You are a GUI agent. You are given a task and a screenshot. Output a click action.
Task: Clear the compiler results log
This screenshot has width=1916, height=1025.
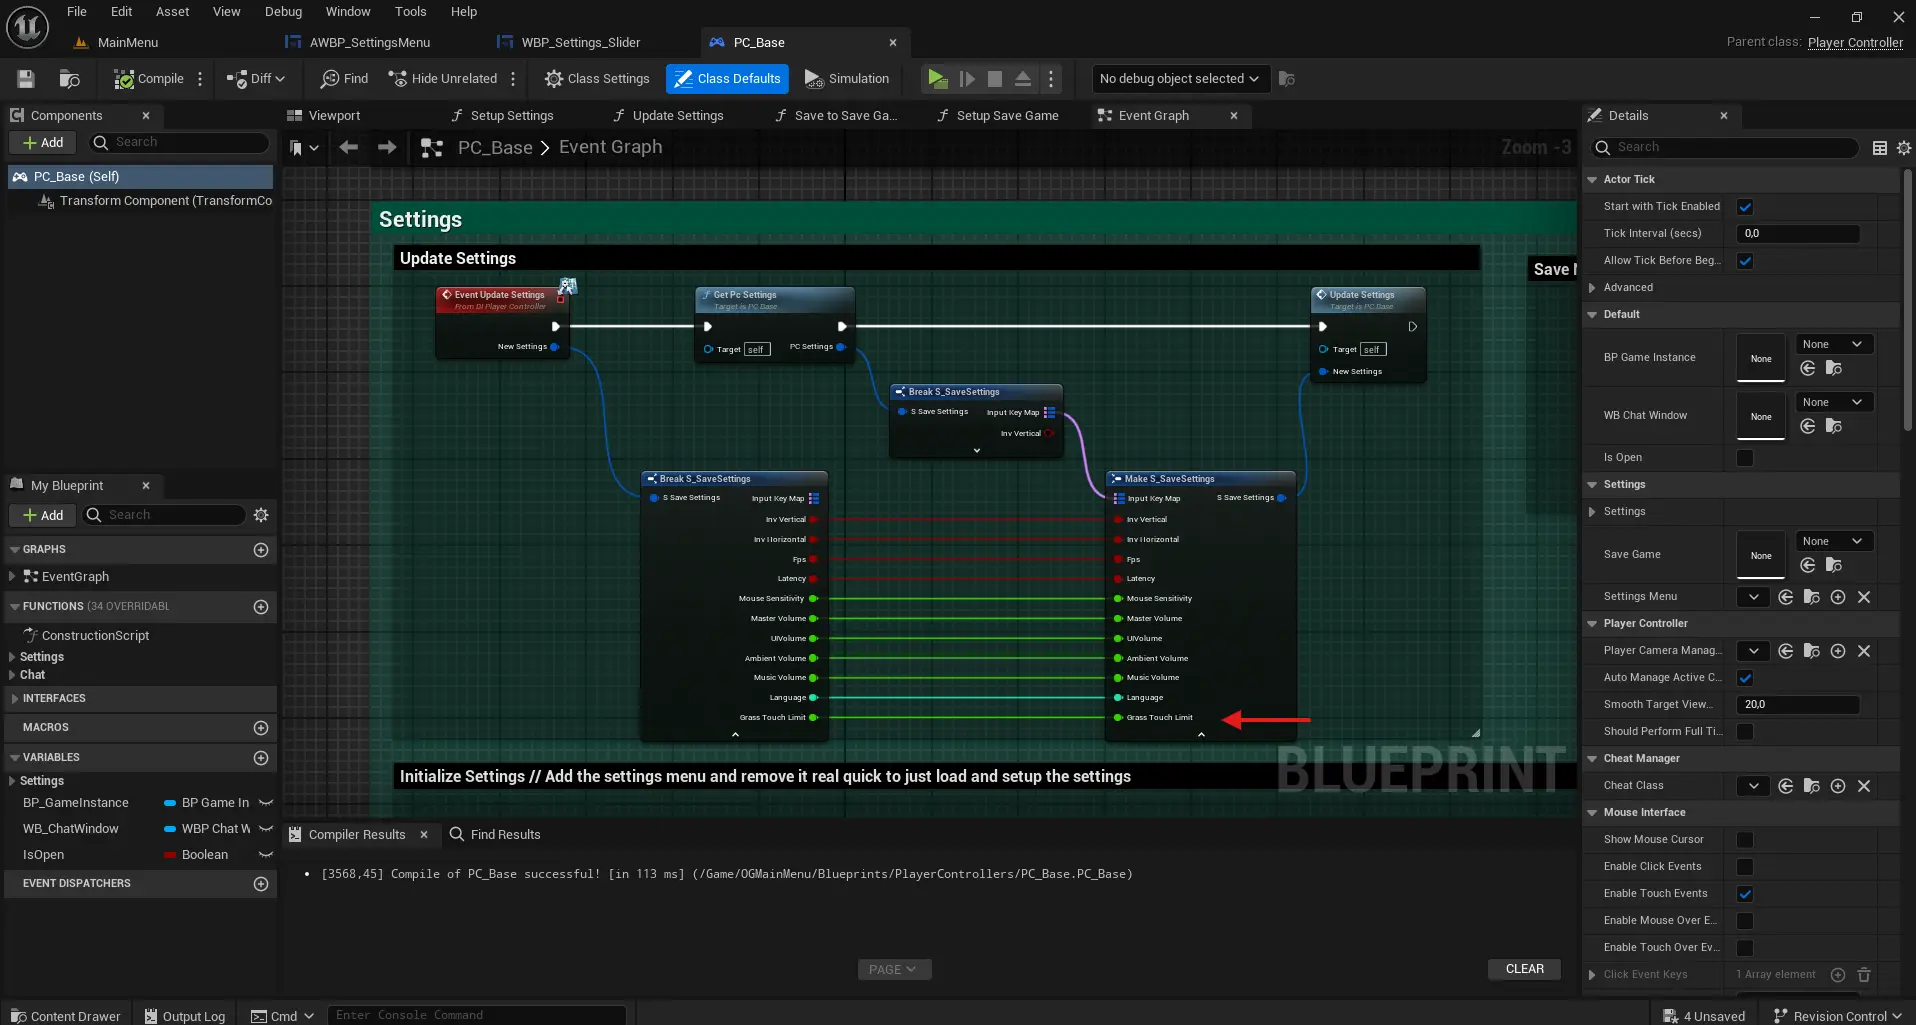(x=1524, y=969)
